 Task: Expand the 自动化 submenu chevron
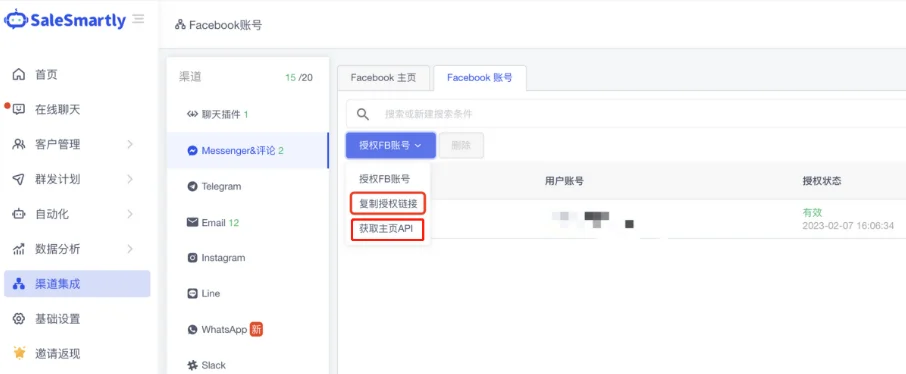[130, 214]
